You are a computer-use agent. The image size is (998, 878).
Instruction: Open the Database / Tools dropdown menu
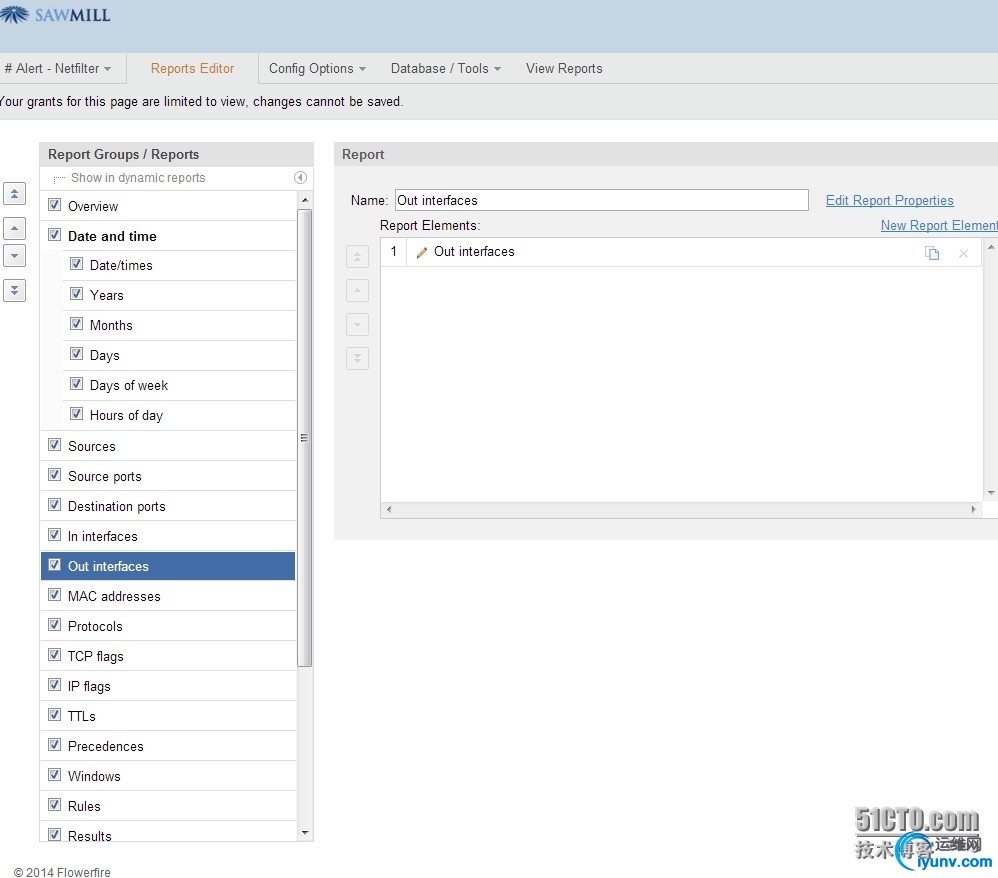(446, 68)
